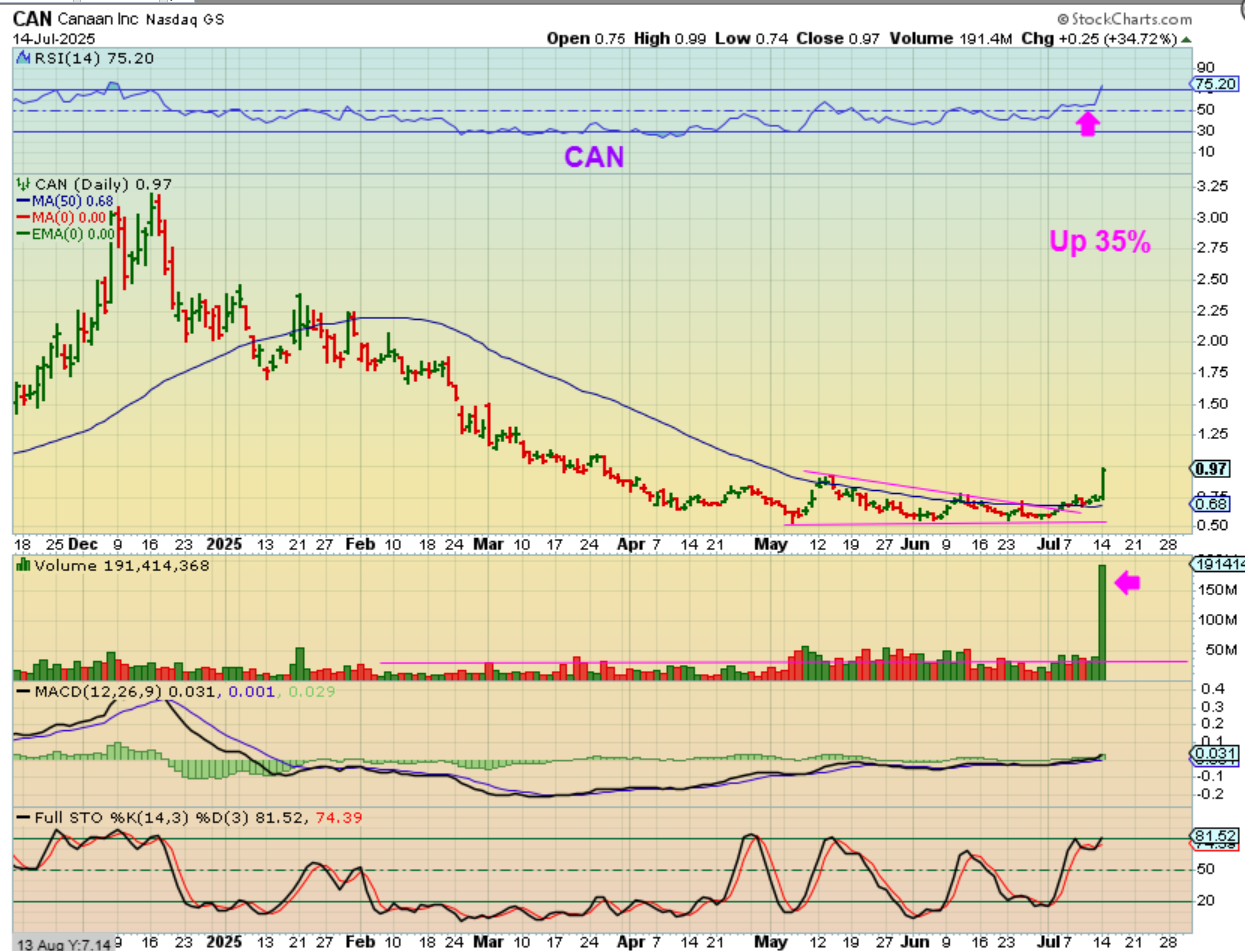This screenshot has height=951, width=1245.
Task: Click the CAN ticker symbol in the chart header
Action: pyautogui.click(x=30, y=19)
